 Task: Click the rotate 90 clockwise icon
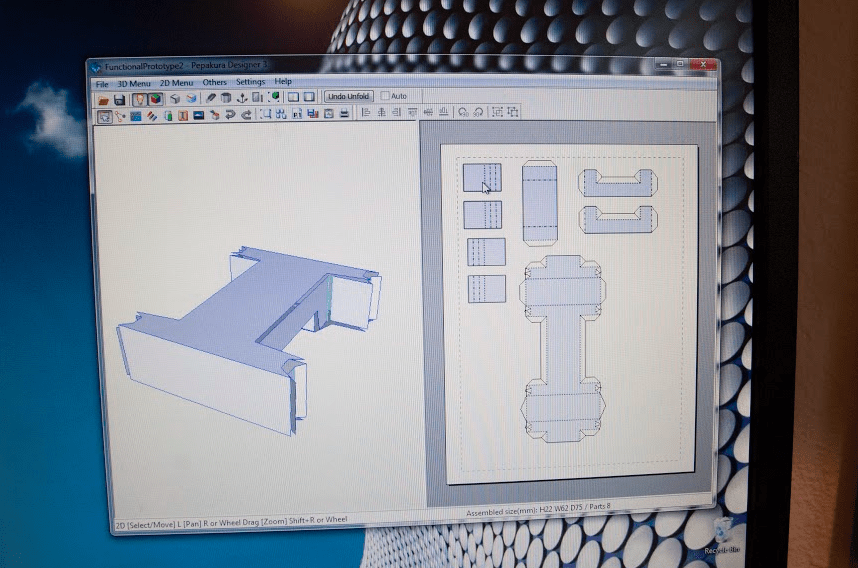click(x=479, y=112)
